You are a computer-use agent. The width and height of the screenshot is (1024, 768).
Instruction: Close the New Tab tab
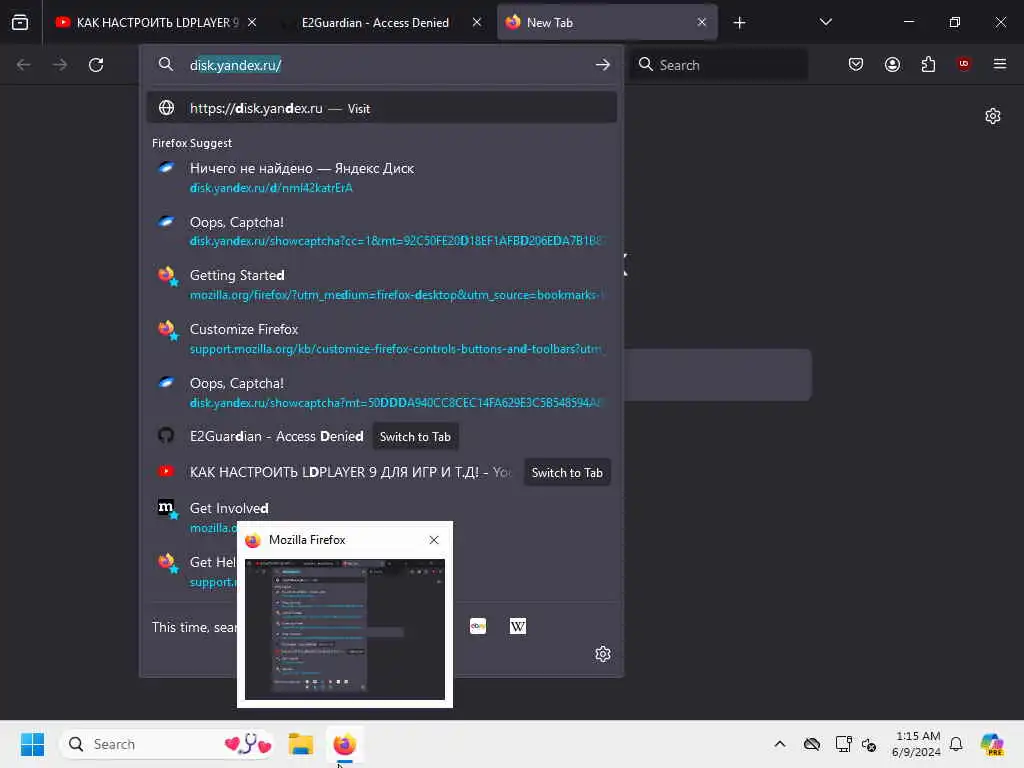click(x=701, y=22)
